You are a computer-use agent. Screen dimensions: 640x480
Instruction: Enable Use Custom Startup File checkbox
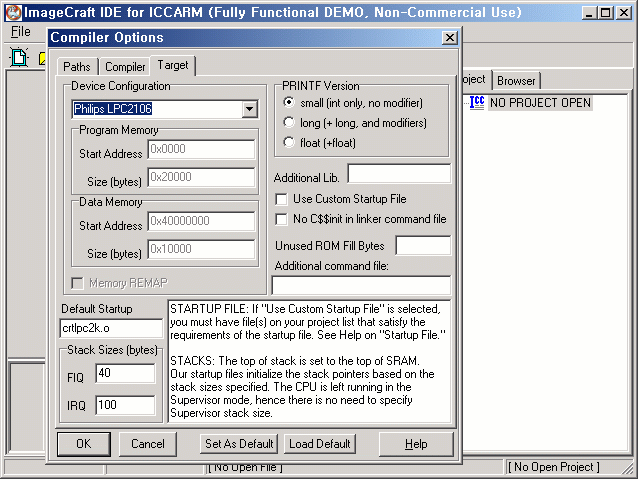tap(281, 199)
